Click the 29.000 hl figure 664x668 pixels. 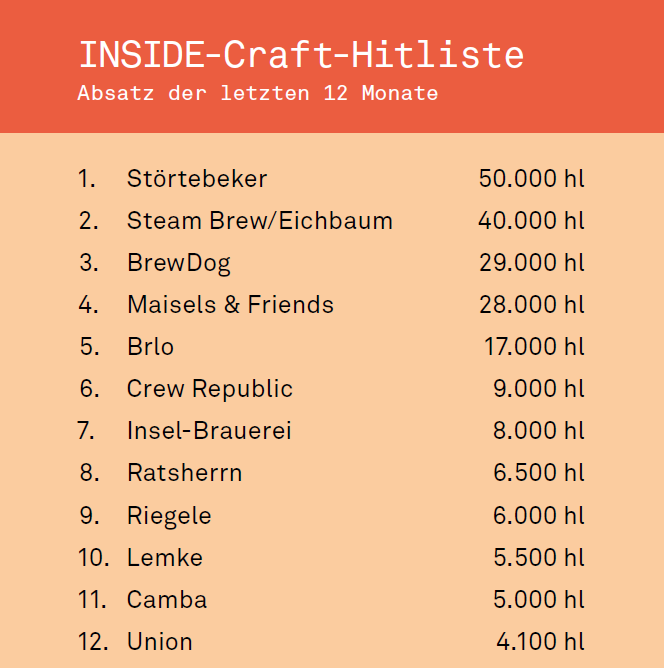(x=531, y=263)
